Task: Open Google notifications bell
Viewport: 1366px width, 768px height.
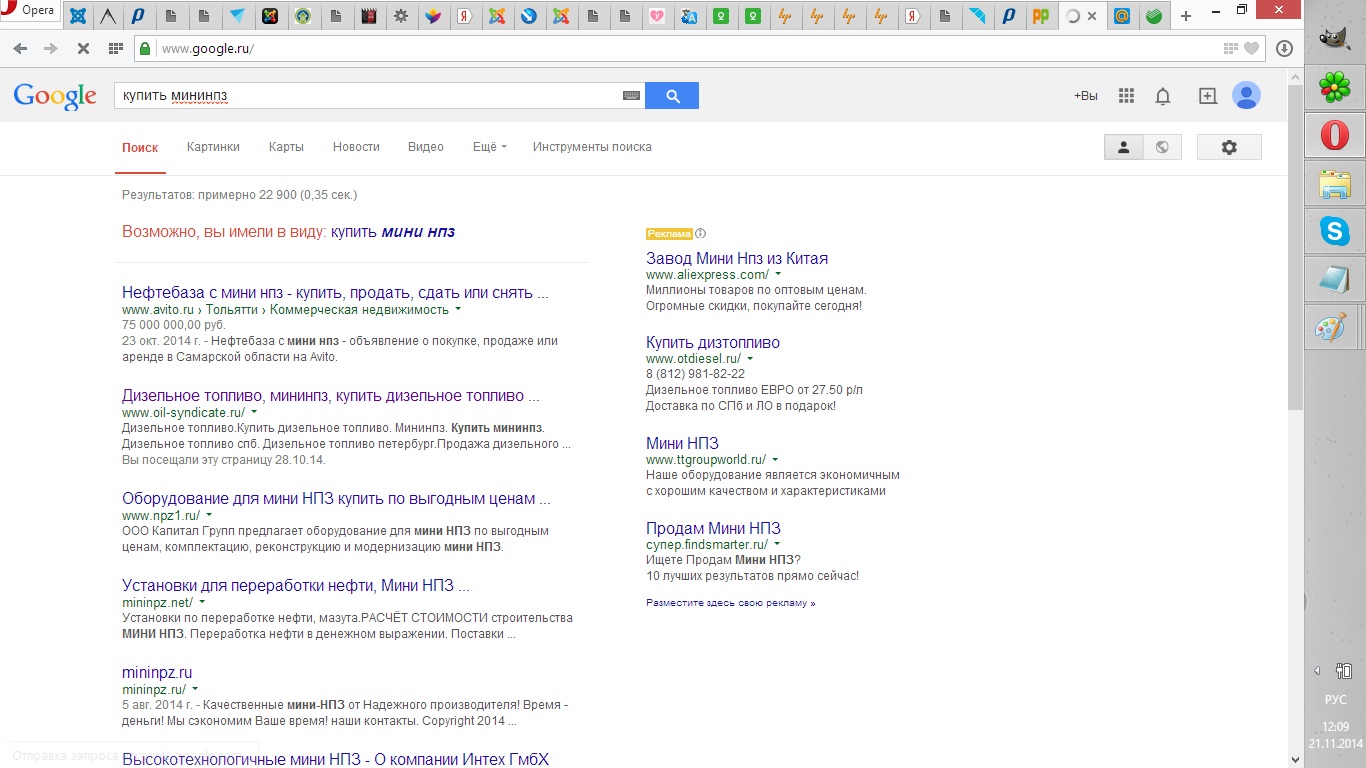Action: [x=1163, y=96]
